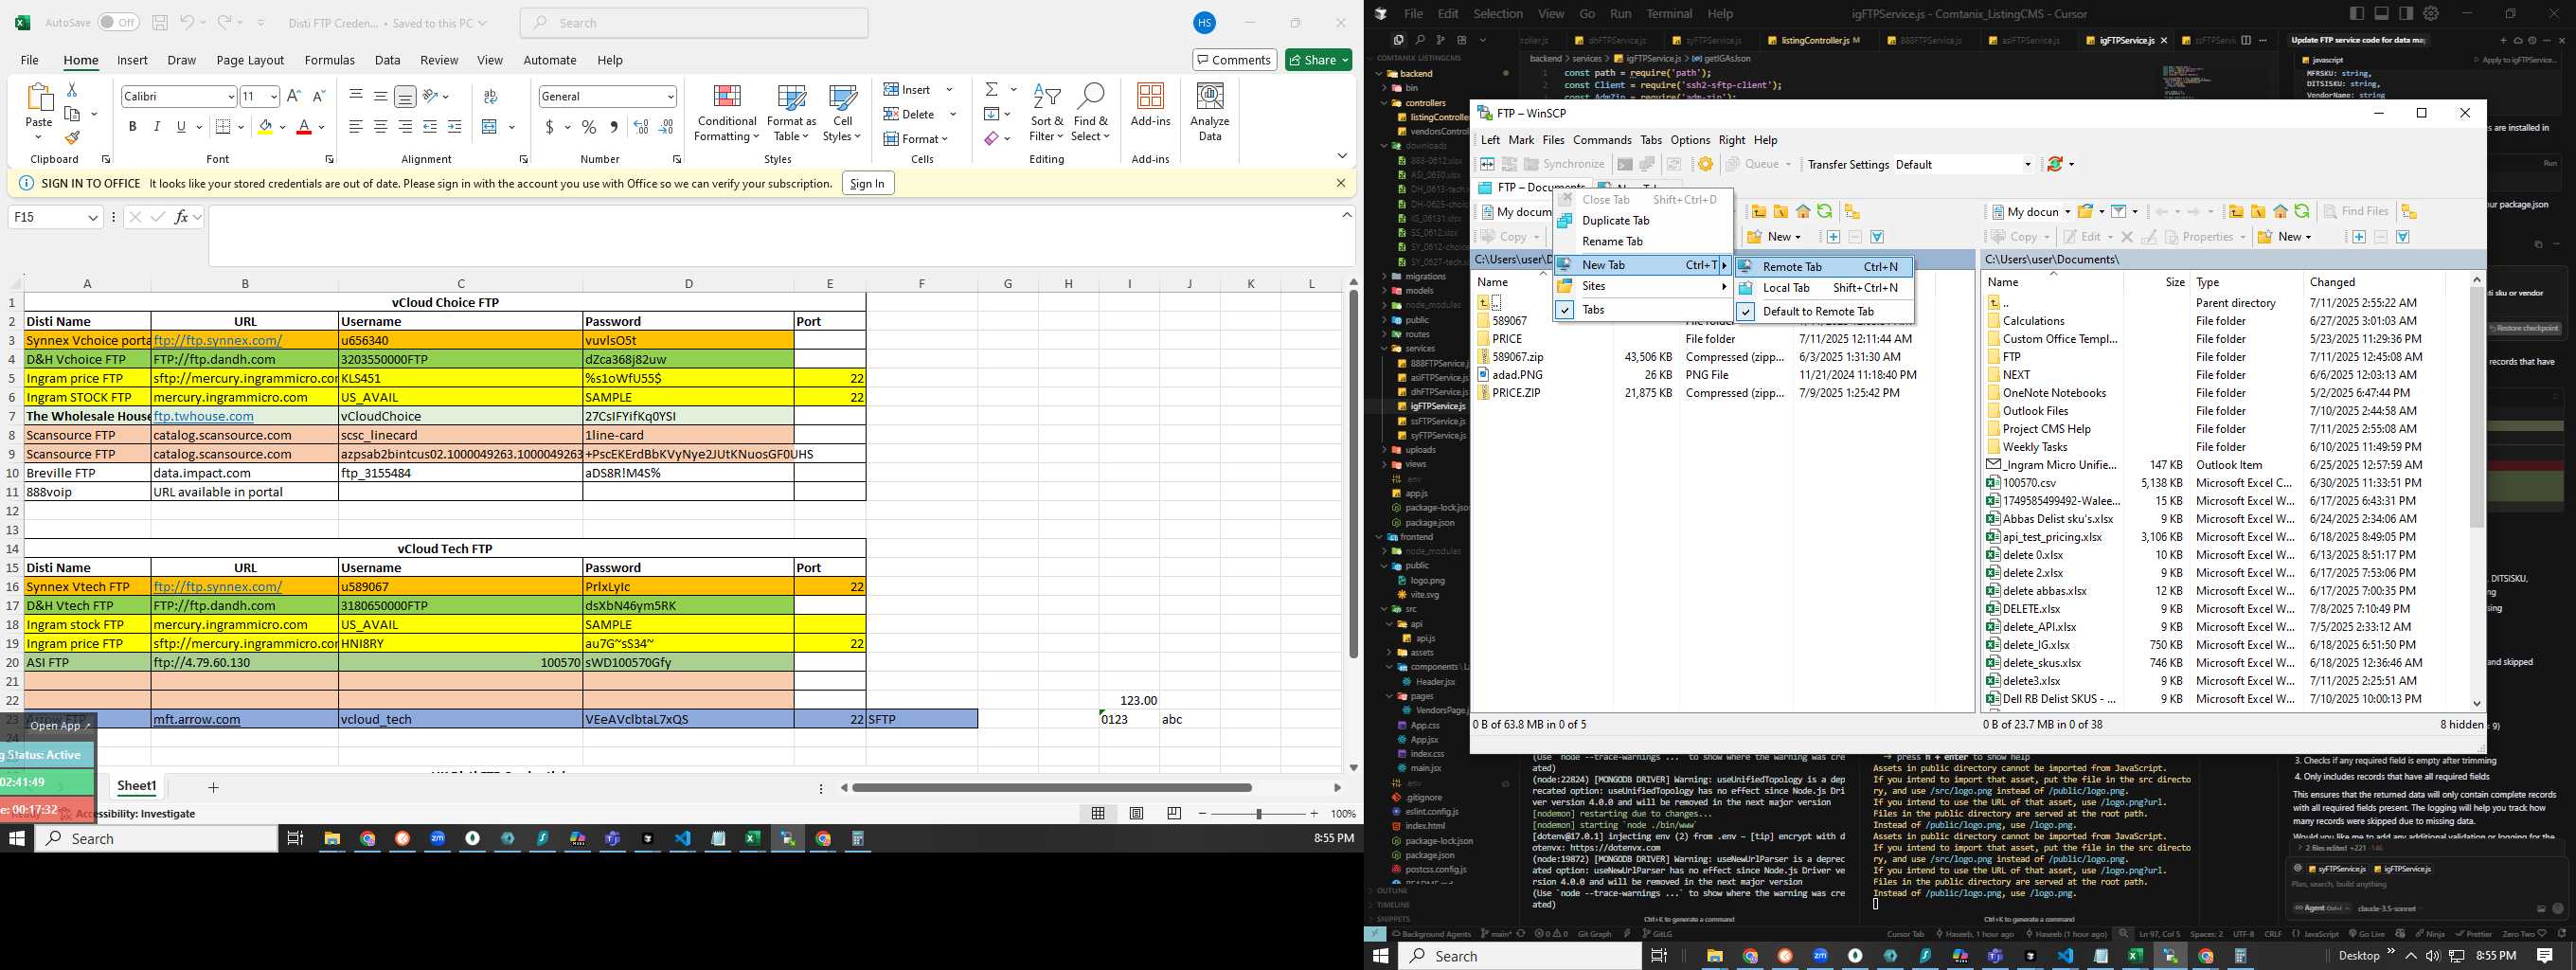The height and width of the screenshot is (970, 2576).
Task: Apply yellow fill color bucket
Action: pos(265,127)
